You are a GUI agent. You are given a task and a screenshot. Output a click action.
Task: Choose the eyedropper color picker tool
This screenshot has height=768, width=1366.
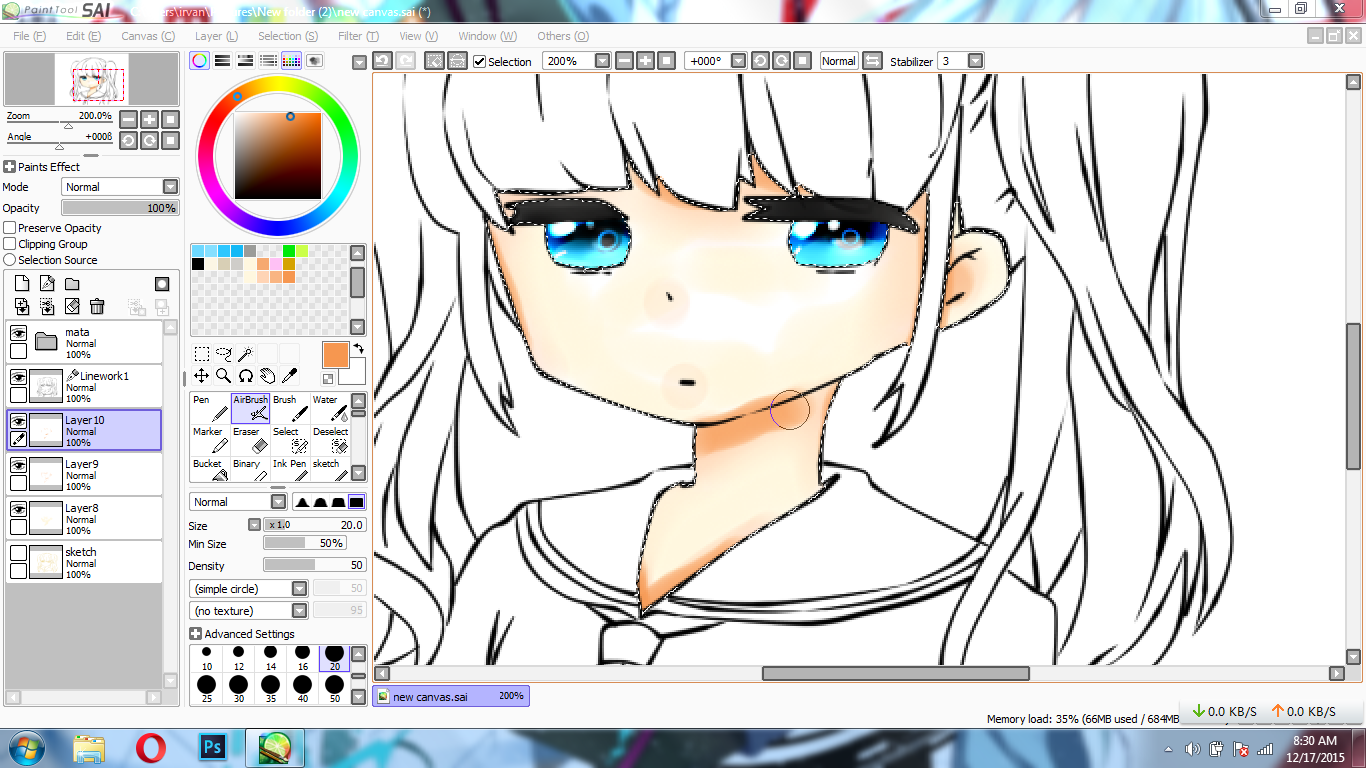pyautogui.click(x=290, y=376)
